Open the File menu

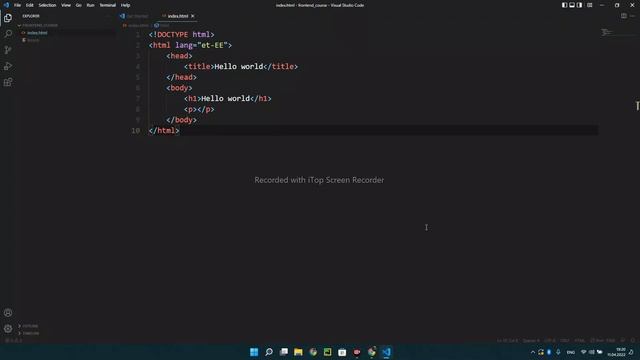point(17,5)
